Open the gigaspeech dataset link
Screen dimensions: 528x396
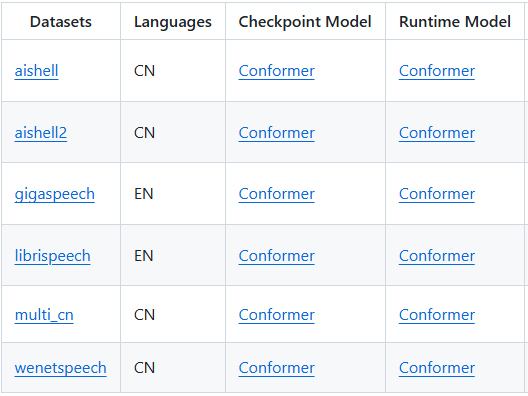tap(55, 194)
